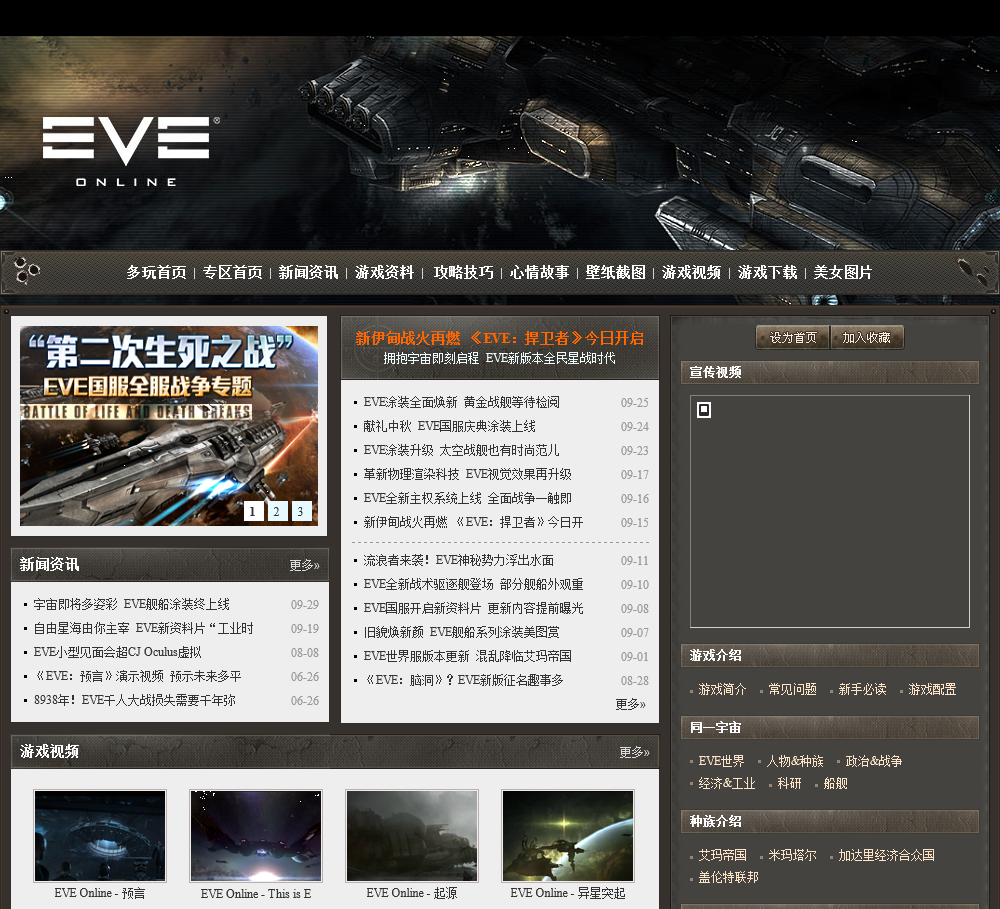Open article 自由星海由你主宰 EVE新资料片
This screenshot has width=1000, height=909.
coord(143,628)
